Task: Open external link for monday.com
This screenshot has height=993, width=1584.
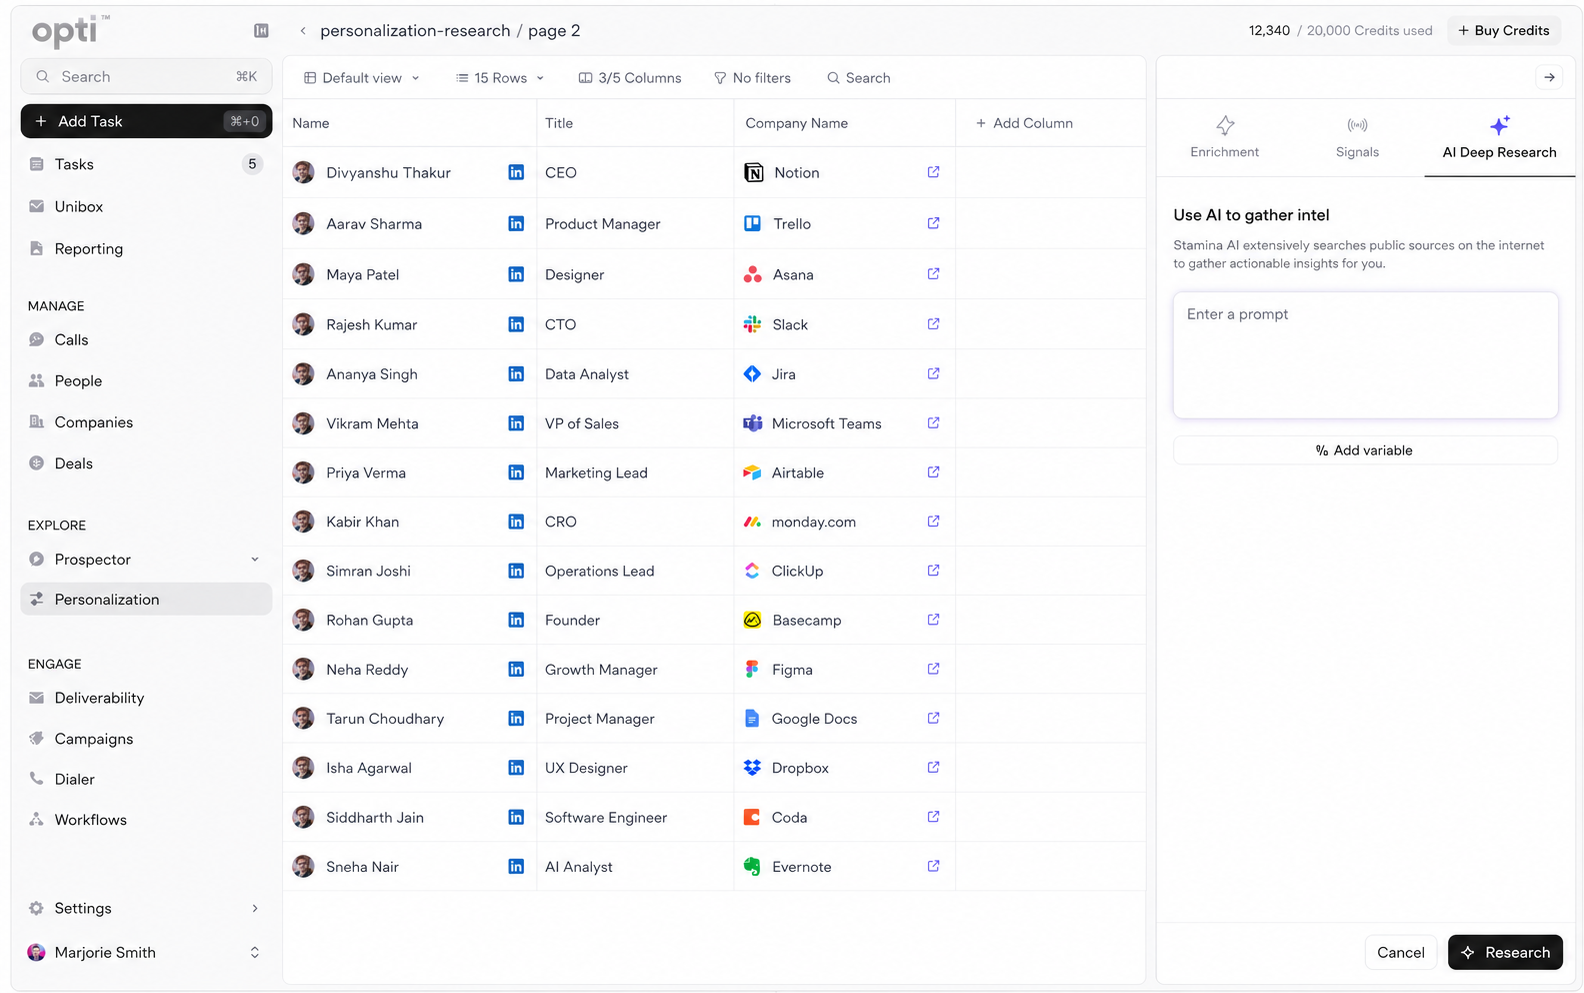Action: click(x=933, y=521)
